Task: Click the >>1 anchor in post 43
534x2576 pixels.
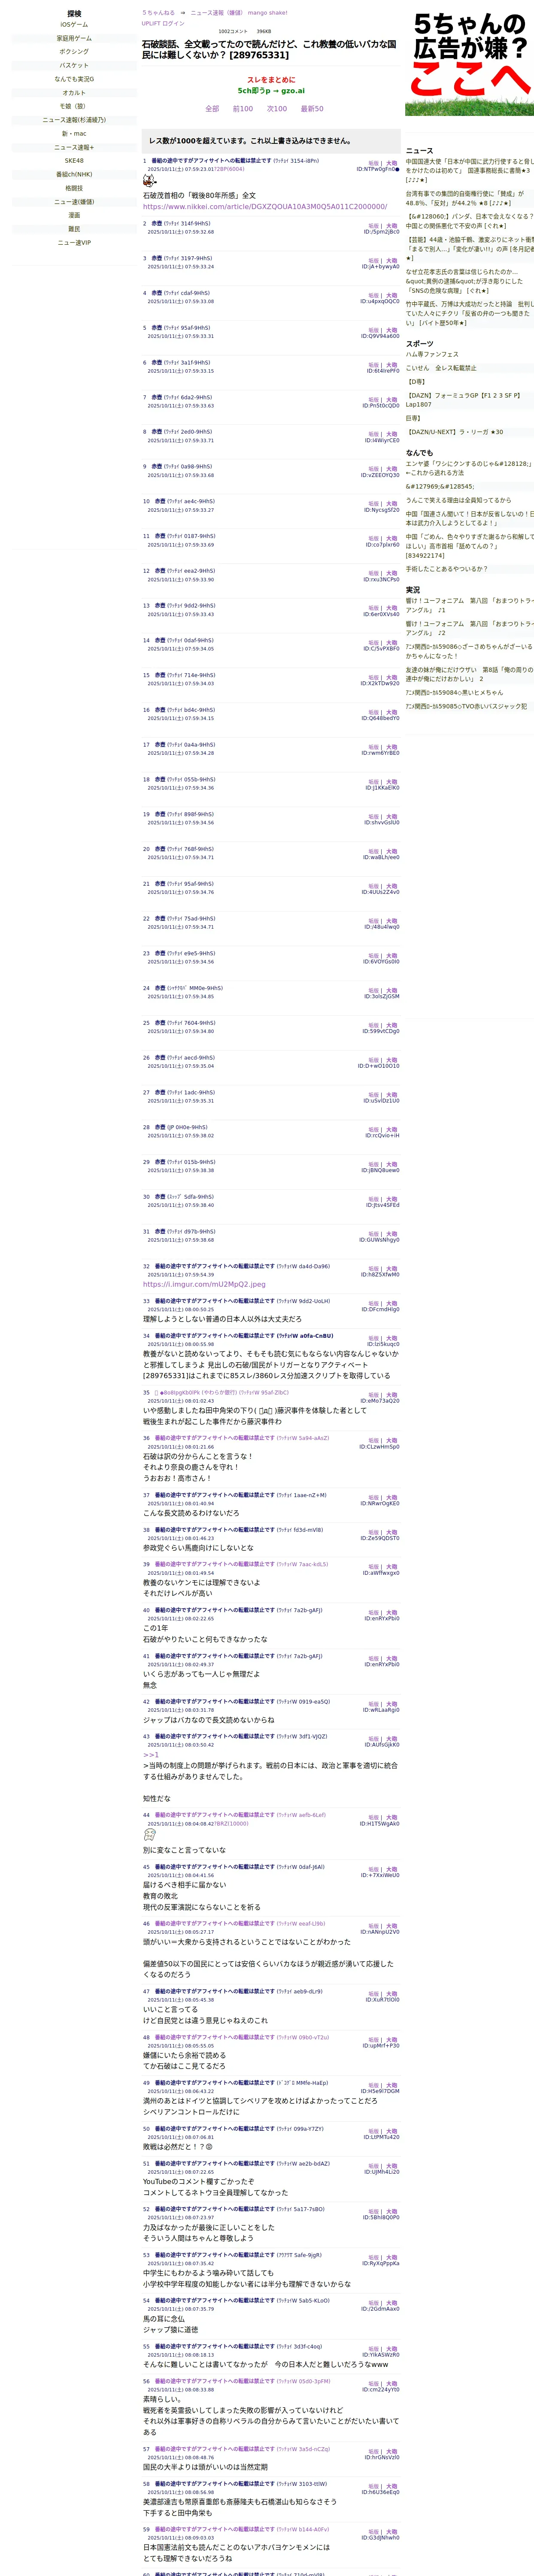Action: [x=151, y=1755]
